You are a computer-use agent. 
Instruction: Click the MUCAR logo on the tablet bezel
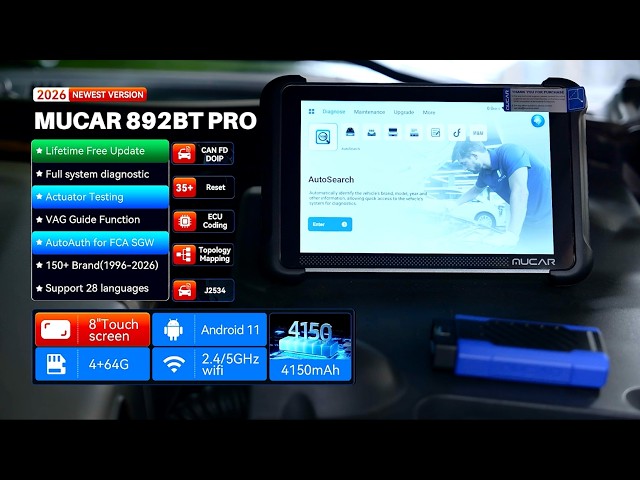tap(533, 262)
